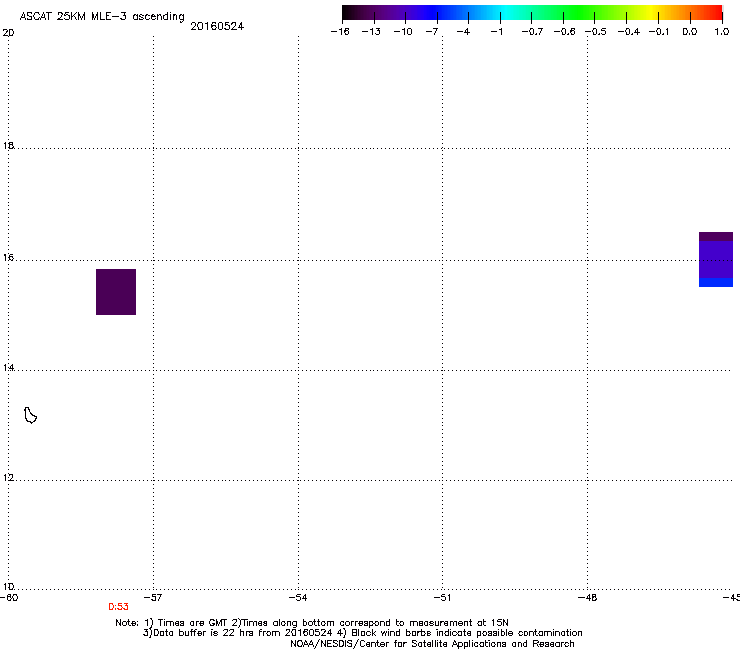The height and width of the screenshot is (650, 740).
Task: Click the date label 20160524 in the header
Action: point(217,26)
